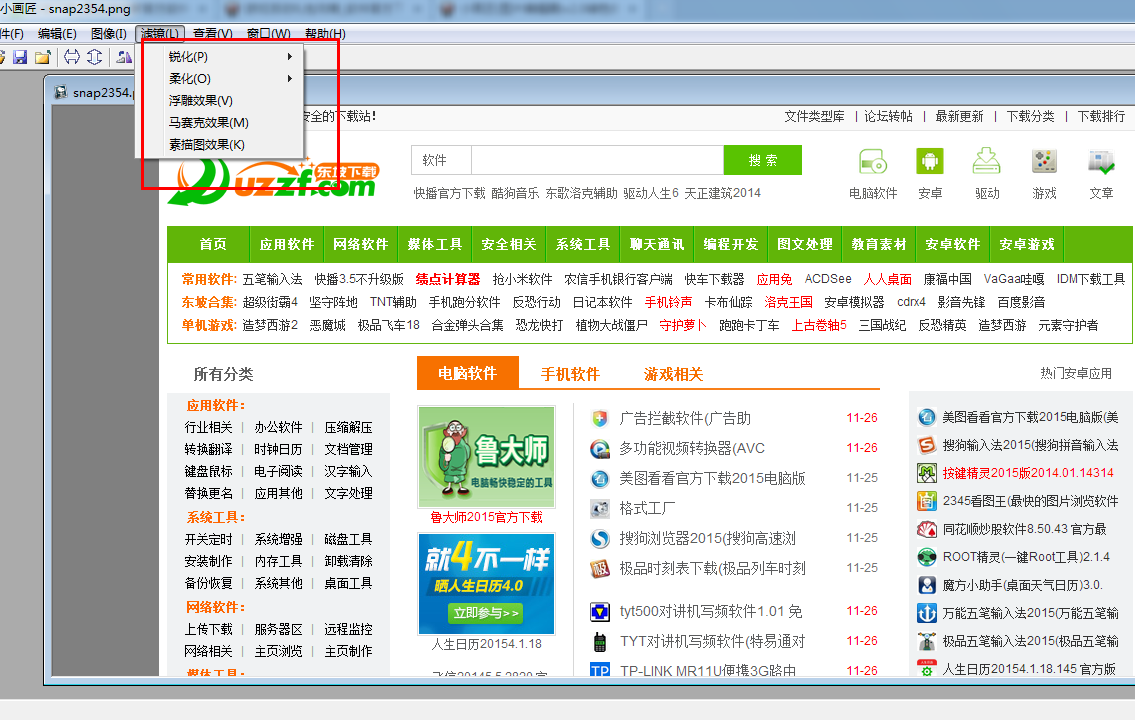Click the green 安卓 Android icon
Screen dimensions: 1135x720
point(929,161)
